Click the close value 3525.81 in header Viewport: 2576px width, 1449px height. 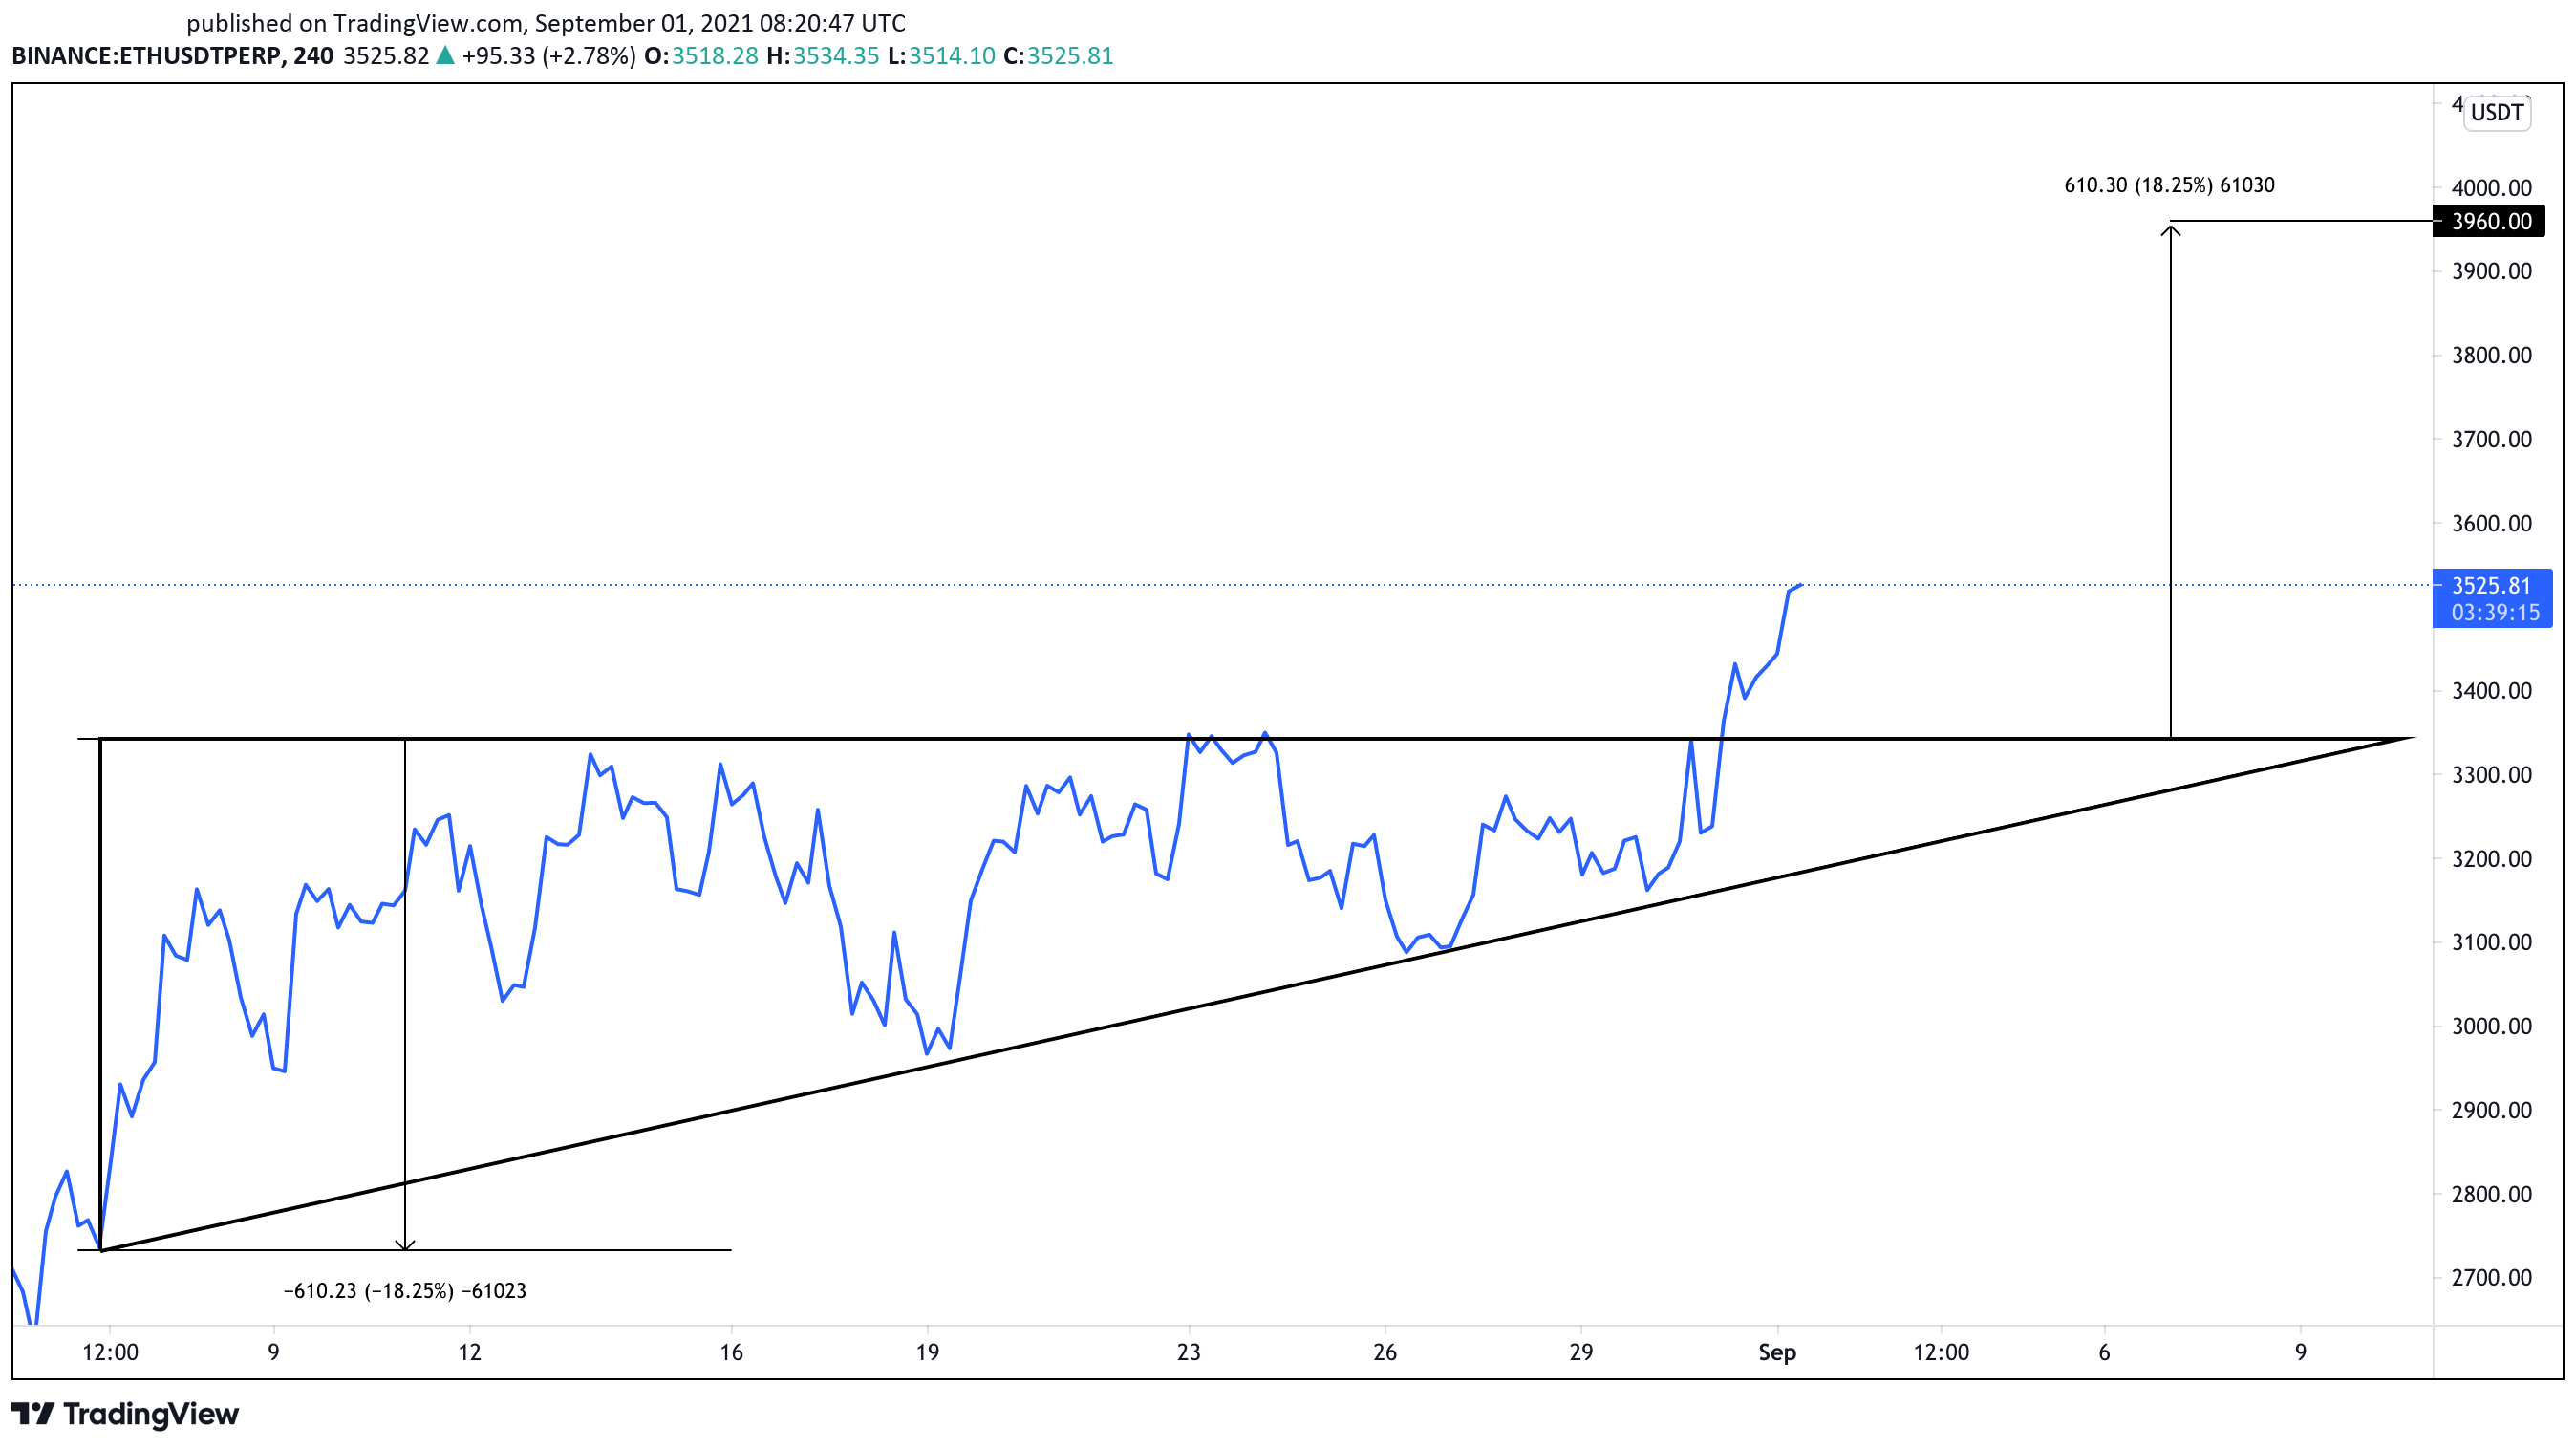click(1070, 56)
